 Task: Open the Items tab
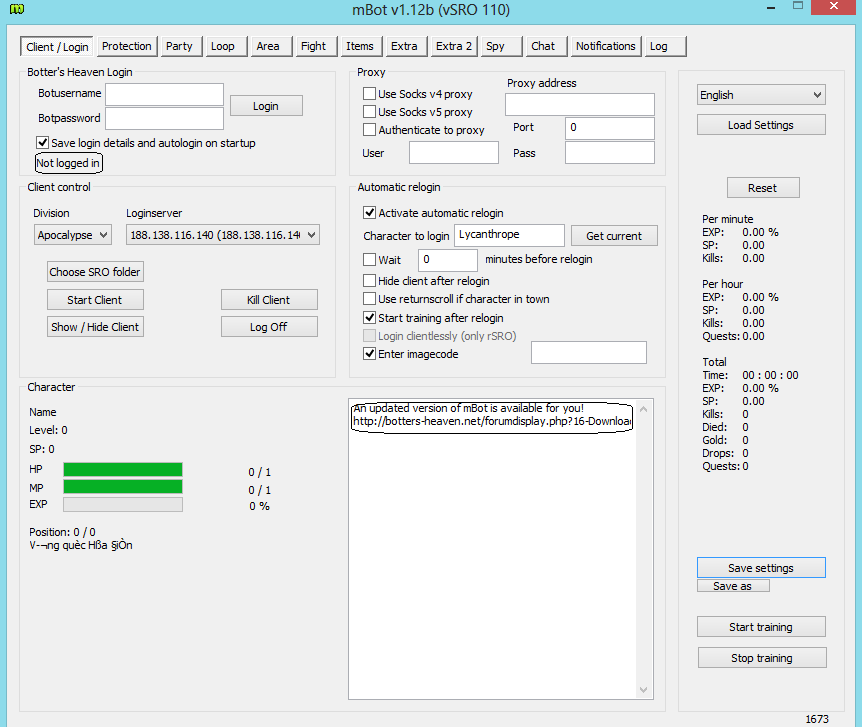(360, 46)
